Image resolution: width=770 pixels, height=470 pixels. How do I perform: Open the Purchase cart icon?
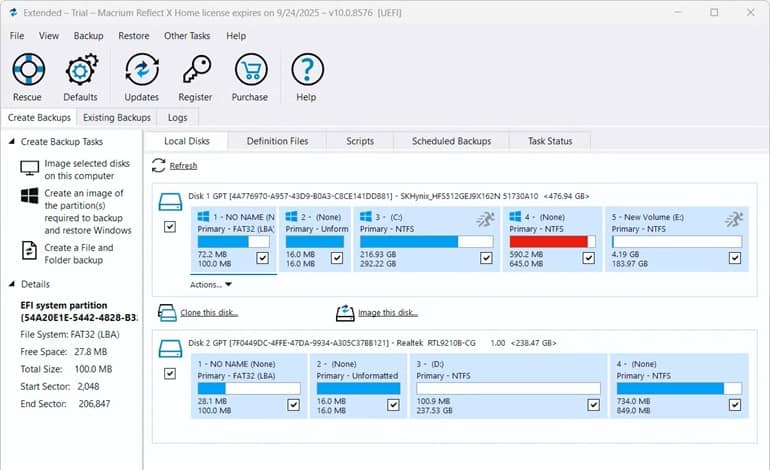251,69
